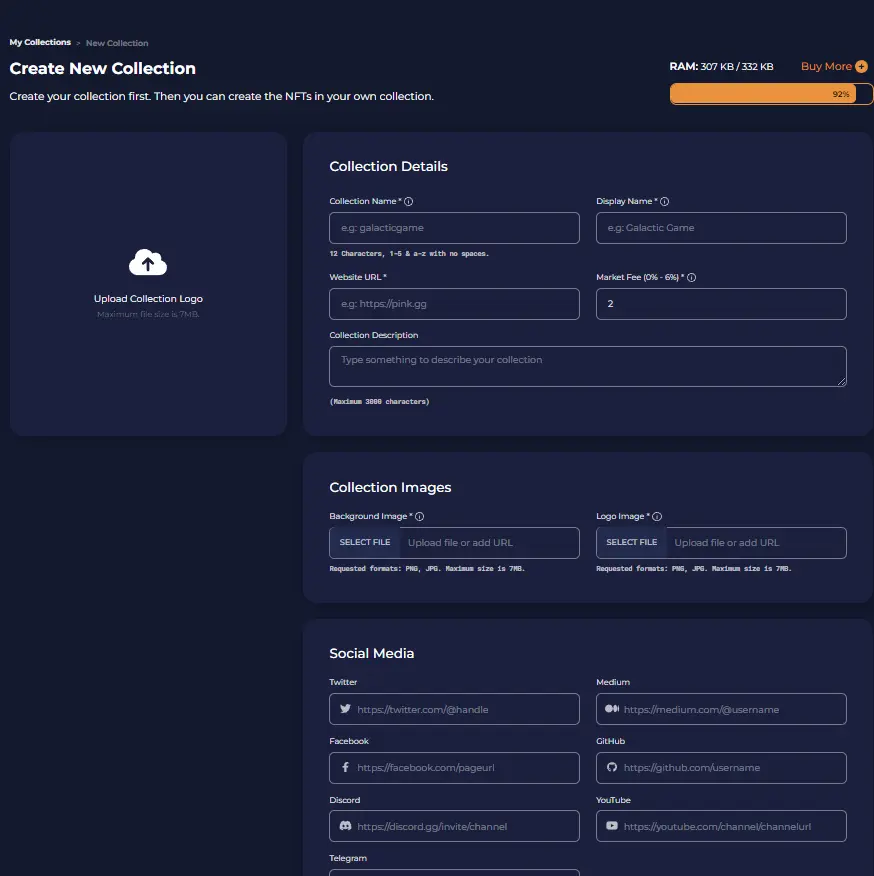Click the resize grip of the description box
The image size is (874, 876).
pos(842,382)
